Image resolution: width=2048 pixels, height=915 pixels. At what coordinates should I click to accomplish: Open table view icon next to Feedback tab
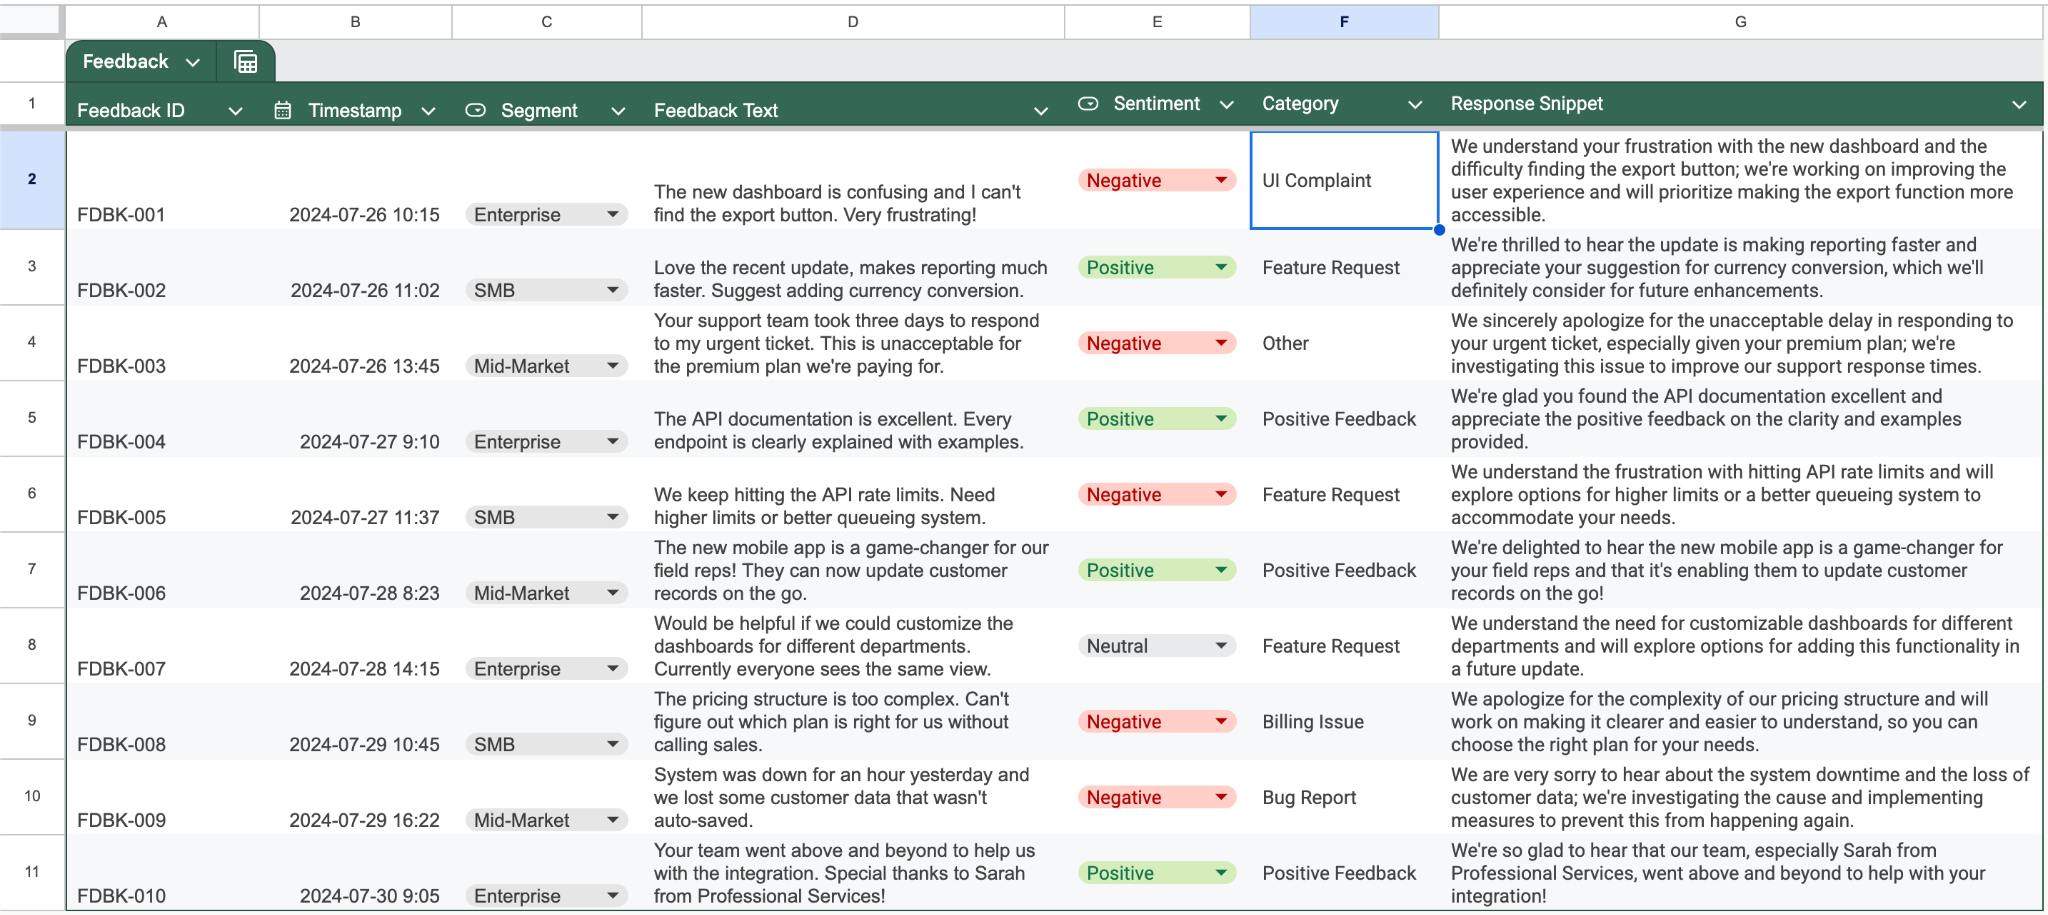click(245, 62)
